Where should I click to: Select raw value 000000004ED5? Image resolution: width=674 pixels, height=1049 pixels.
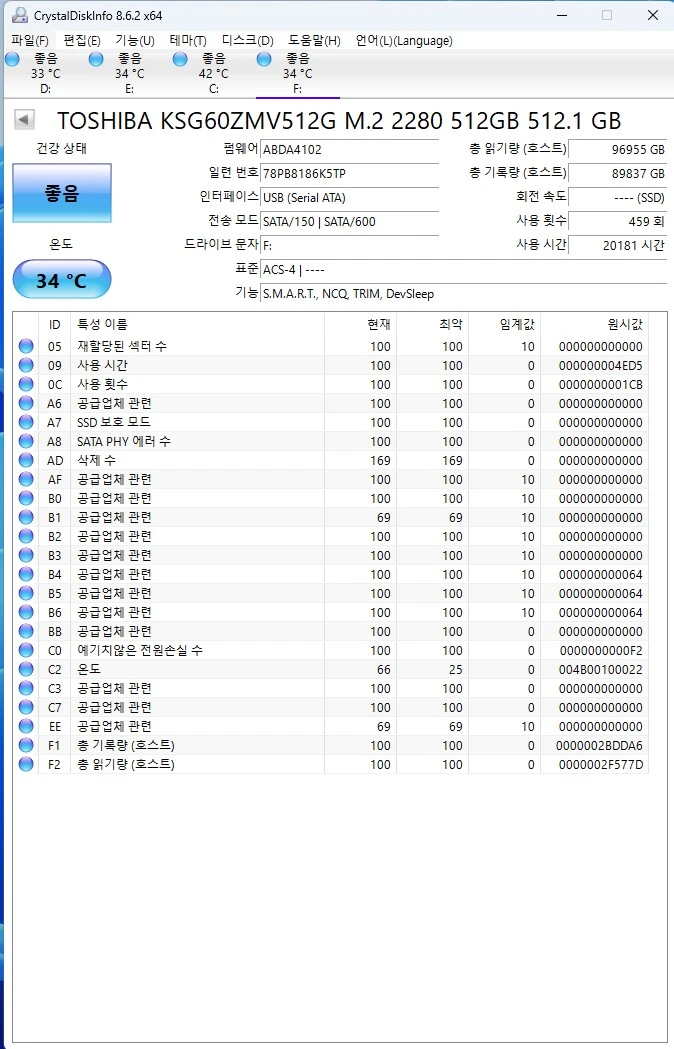(600, 366)
